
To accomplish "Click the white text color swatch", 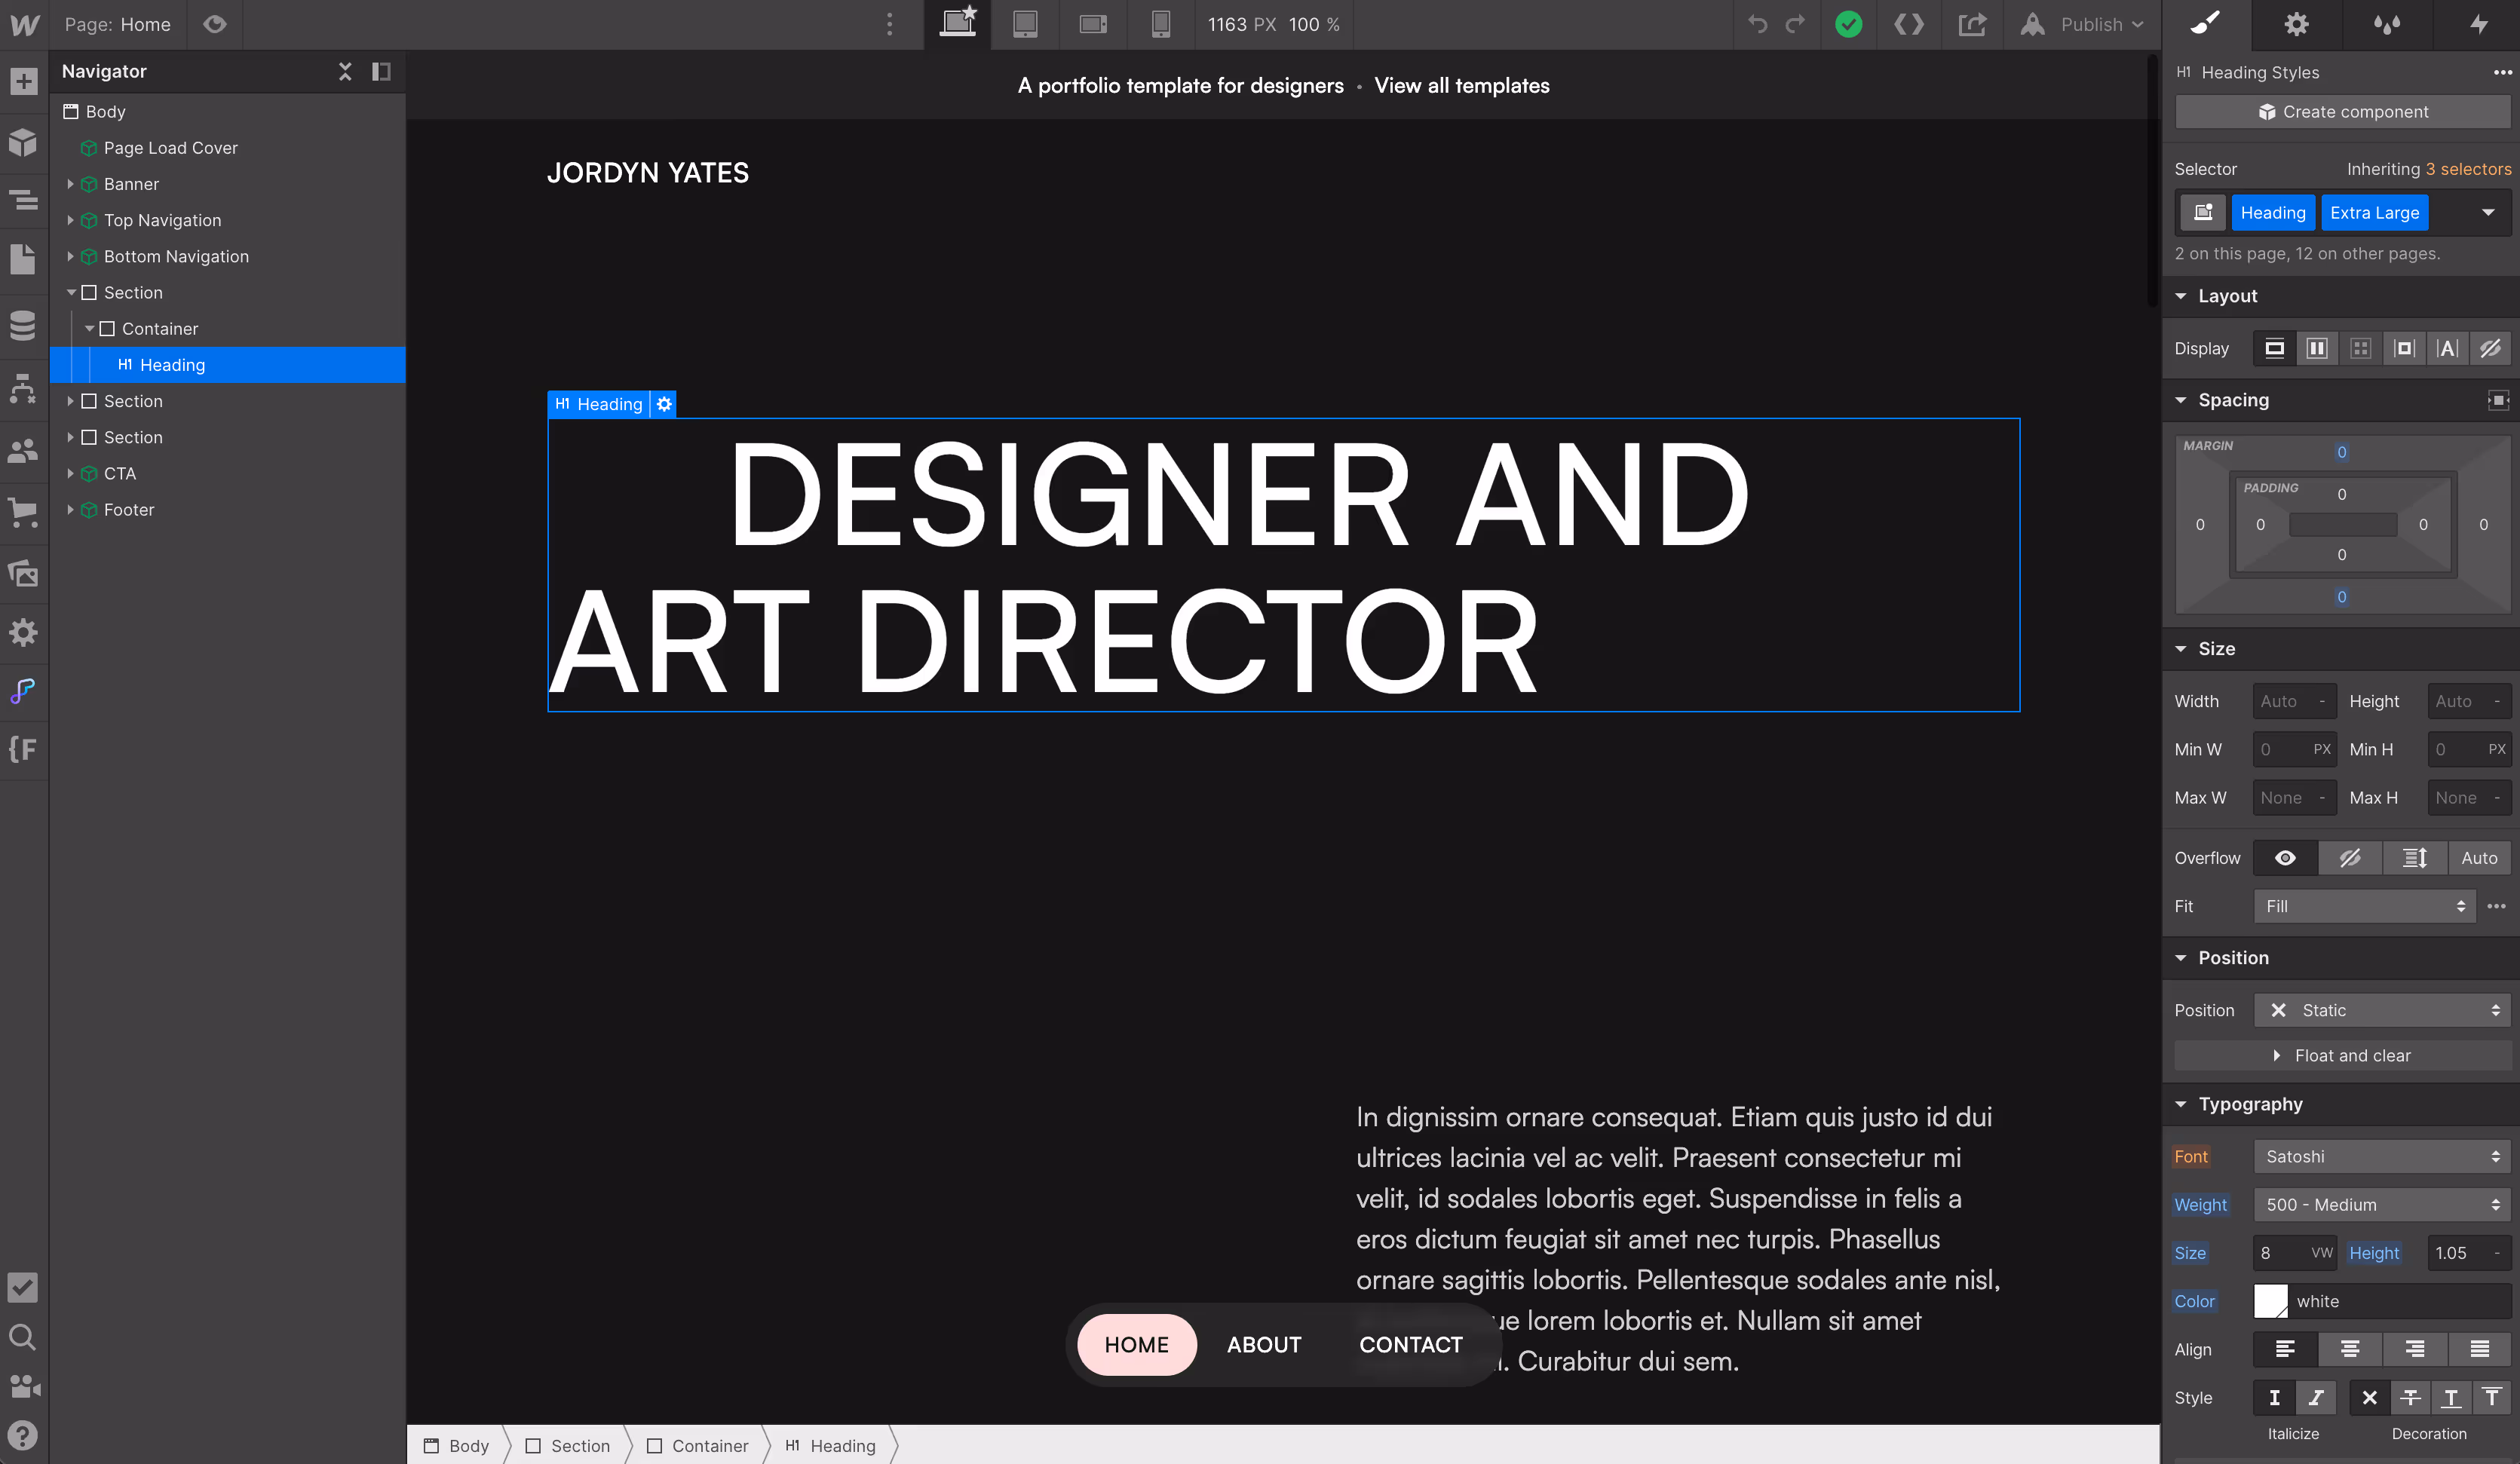I will point(2271,1301).
